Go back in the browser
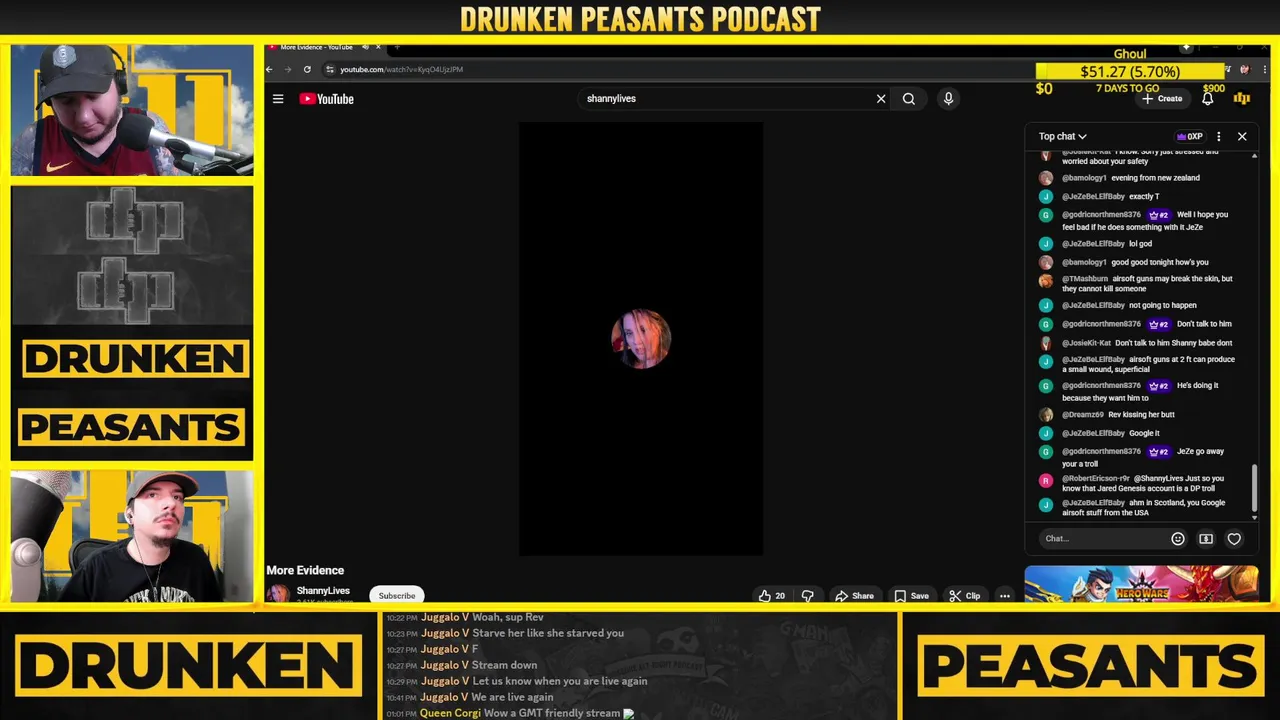This screenshot has width=1280, height=720. tap(269, 69)
